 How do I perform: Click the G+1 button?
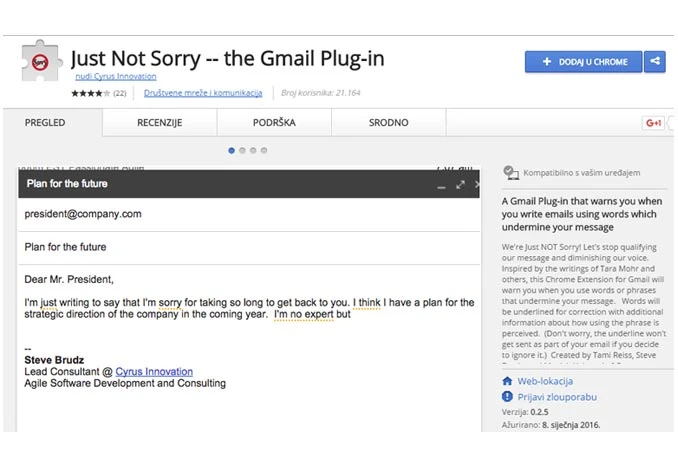tap(653, 123)
